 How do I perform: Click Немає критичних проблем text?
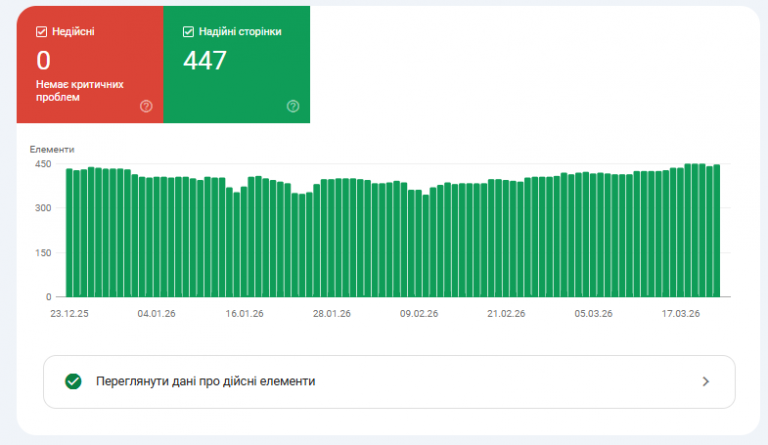[x=79, y=91]
